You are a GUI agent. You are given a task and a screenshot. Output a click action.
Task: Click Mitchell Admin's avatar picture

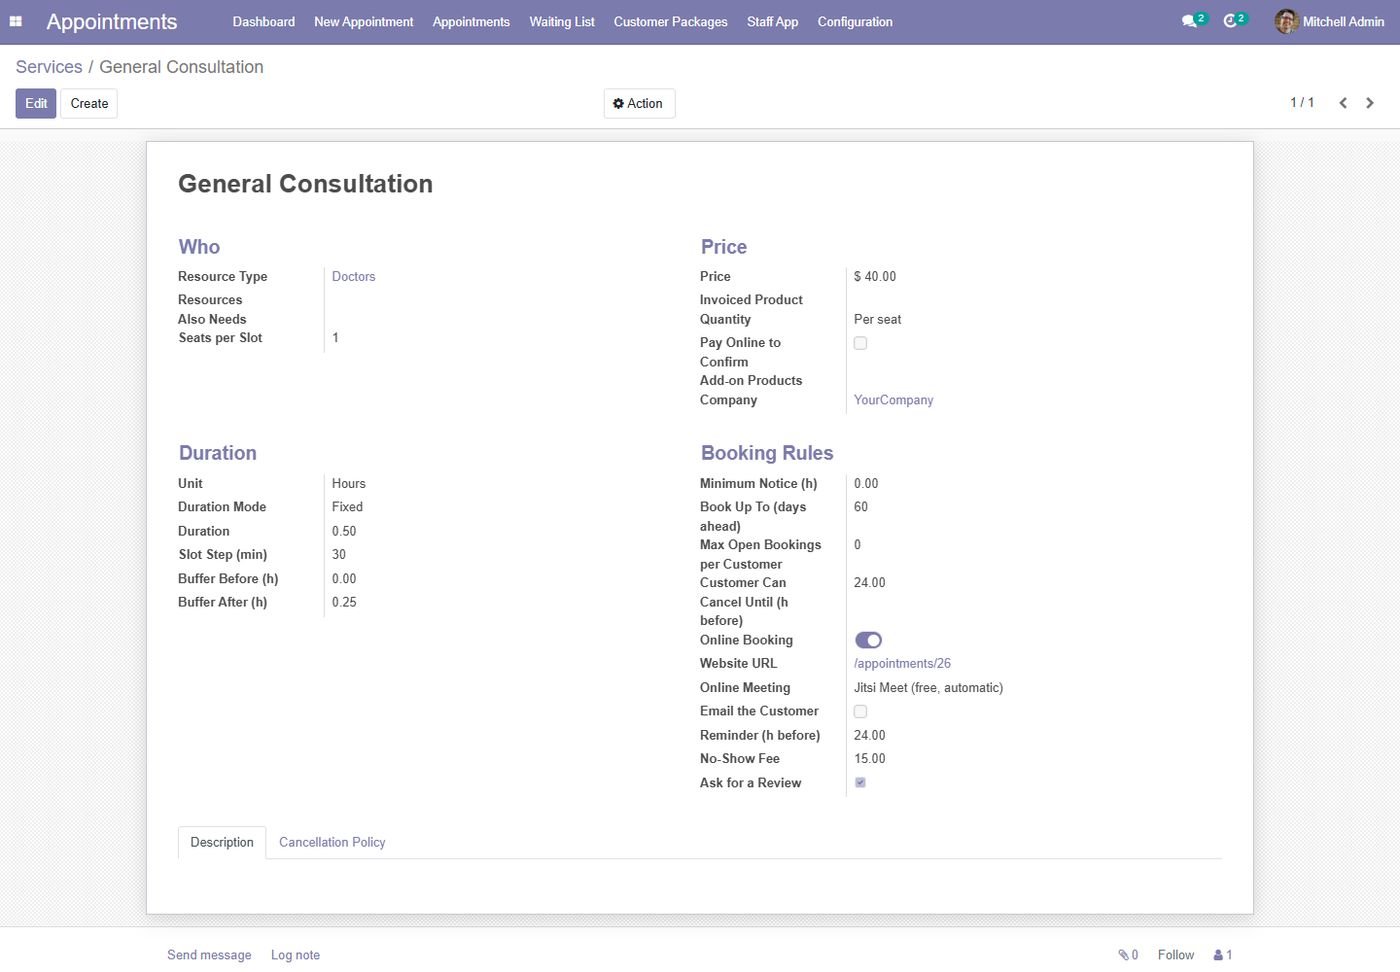tap(1286, 21)
